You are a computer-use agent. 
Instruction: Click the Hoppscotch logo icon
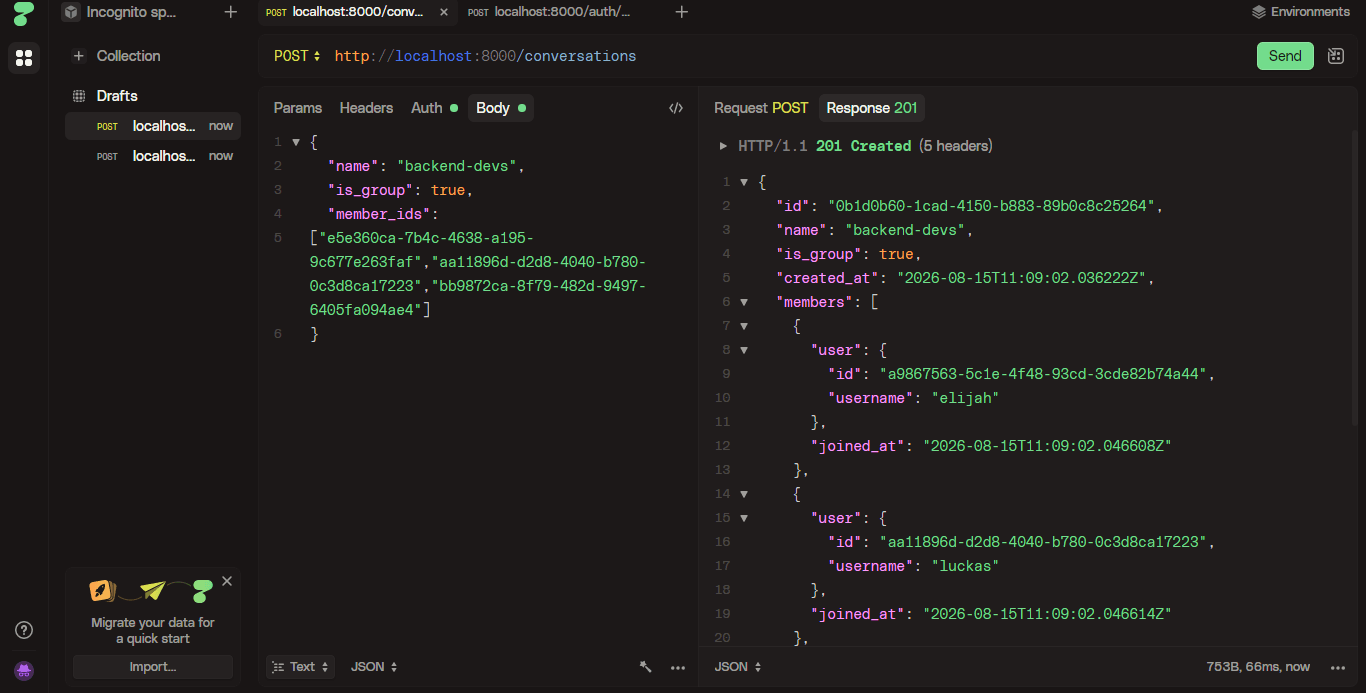(x=24, y=13)
